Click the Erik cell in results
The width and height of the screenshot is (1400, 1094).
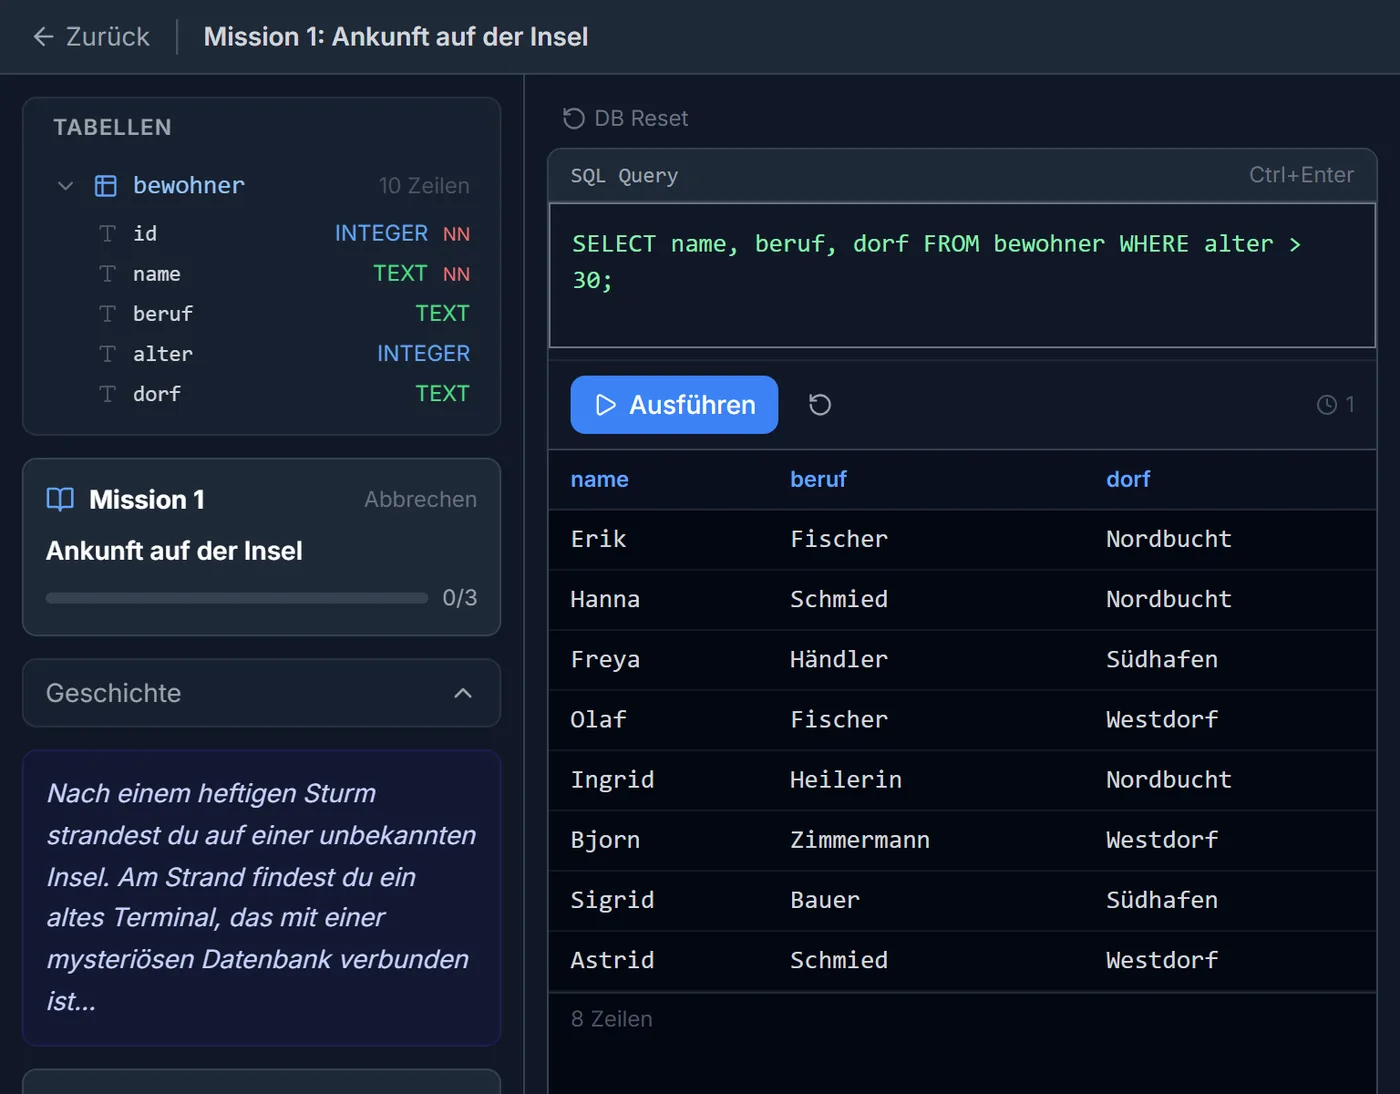point(598,540)
